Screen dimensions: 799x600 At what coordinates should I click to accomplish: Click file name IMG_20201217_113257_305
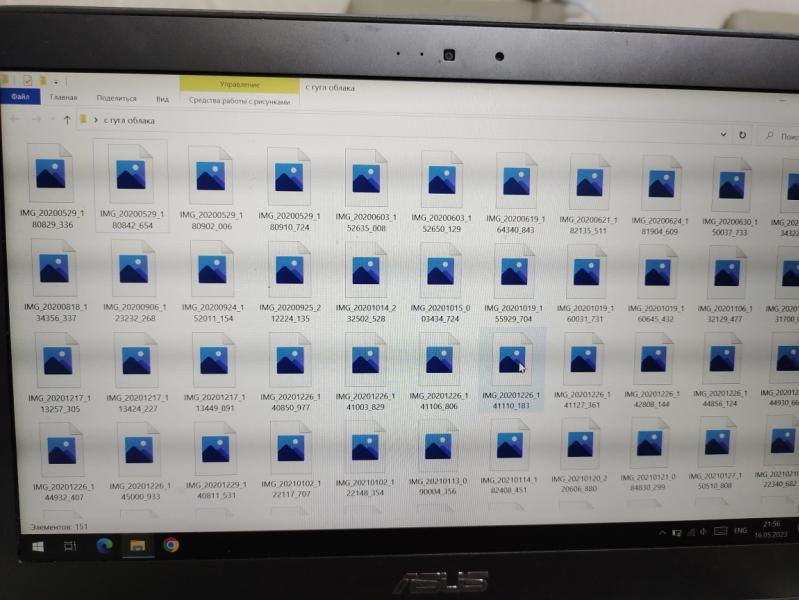(x=60, y=403)
